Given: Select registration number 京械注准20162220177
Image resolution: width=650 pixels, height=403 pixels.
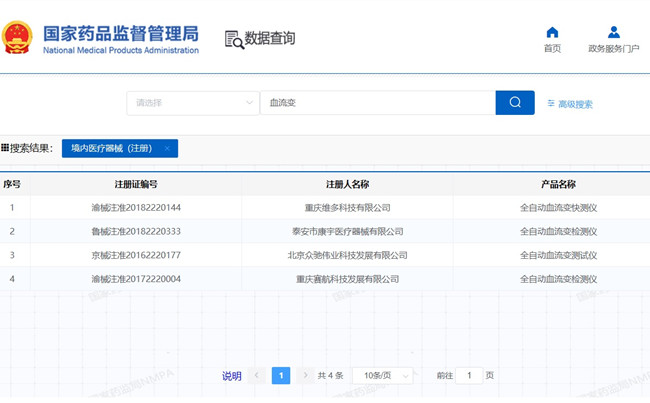Looking at the screenshot, I should 136,255.
